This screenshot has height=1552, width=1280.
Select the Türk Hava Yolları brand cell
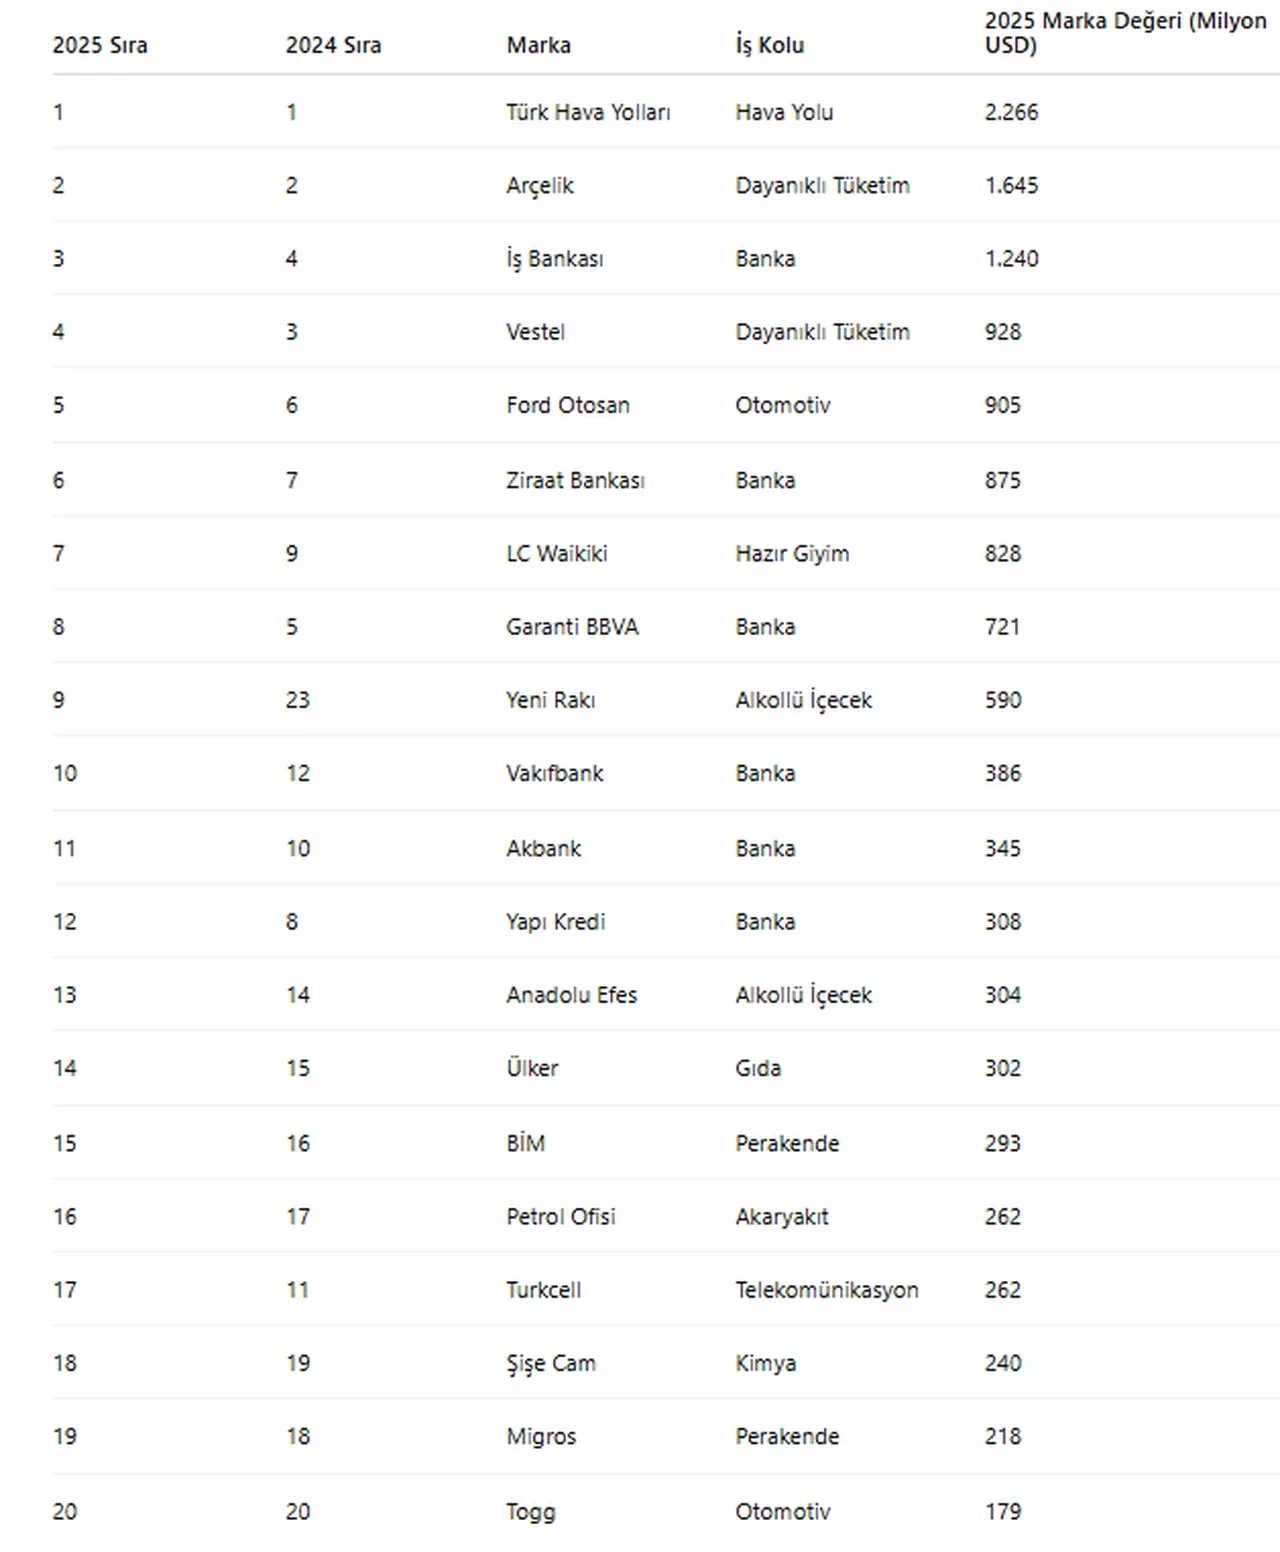[588, 112]
